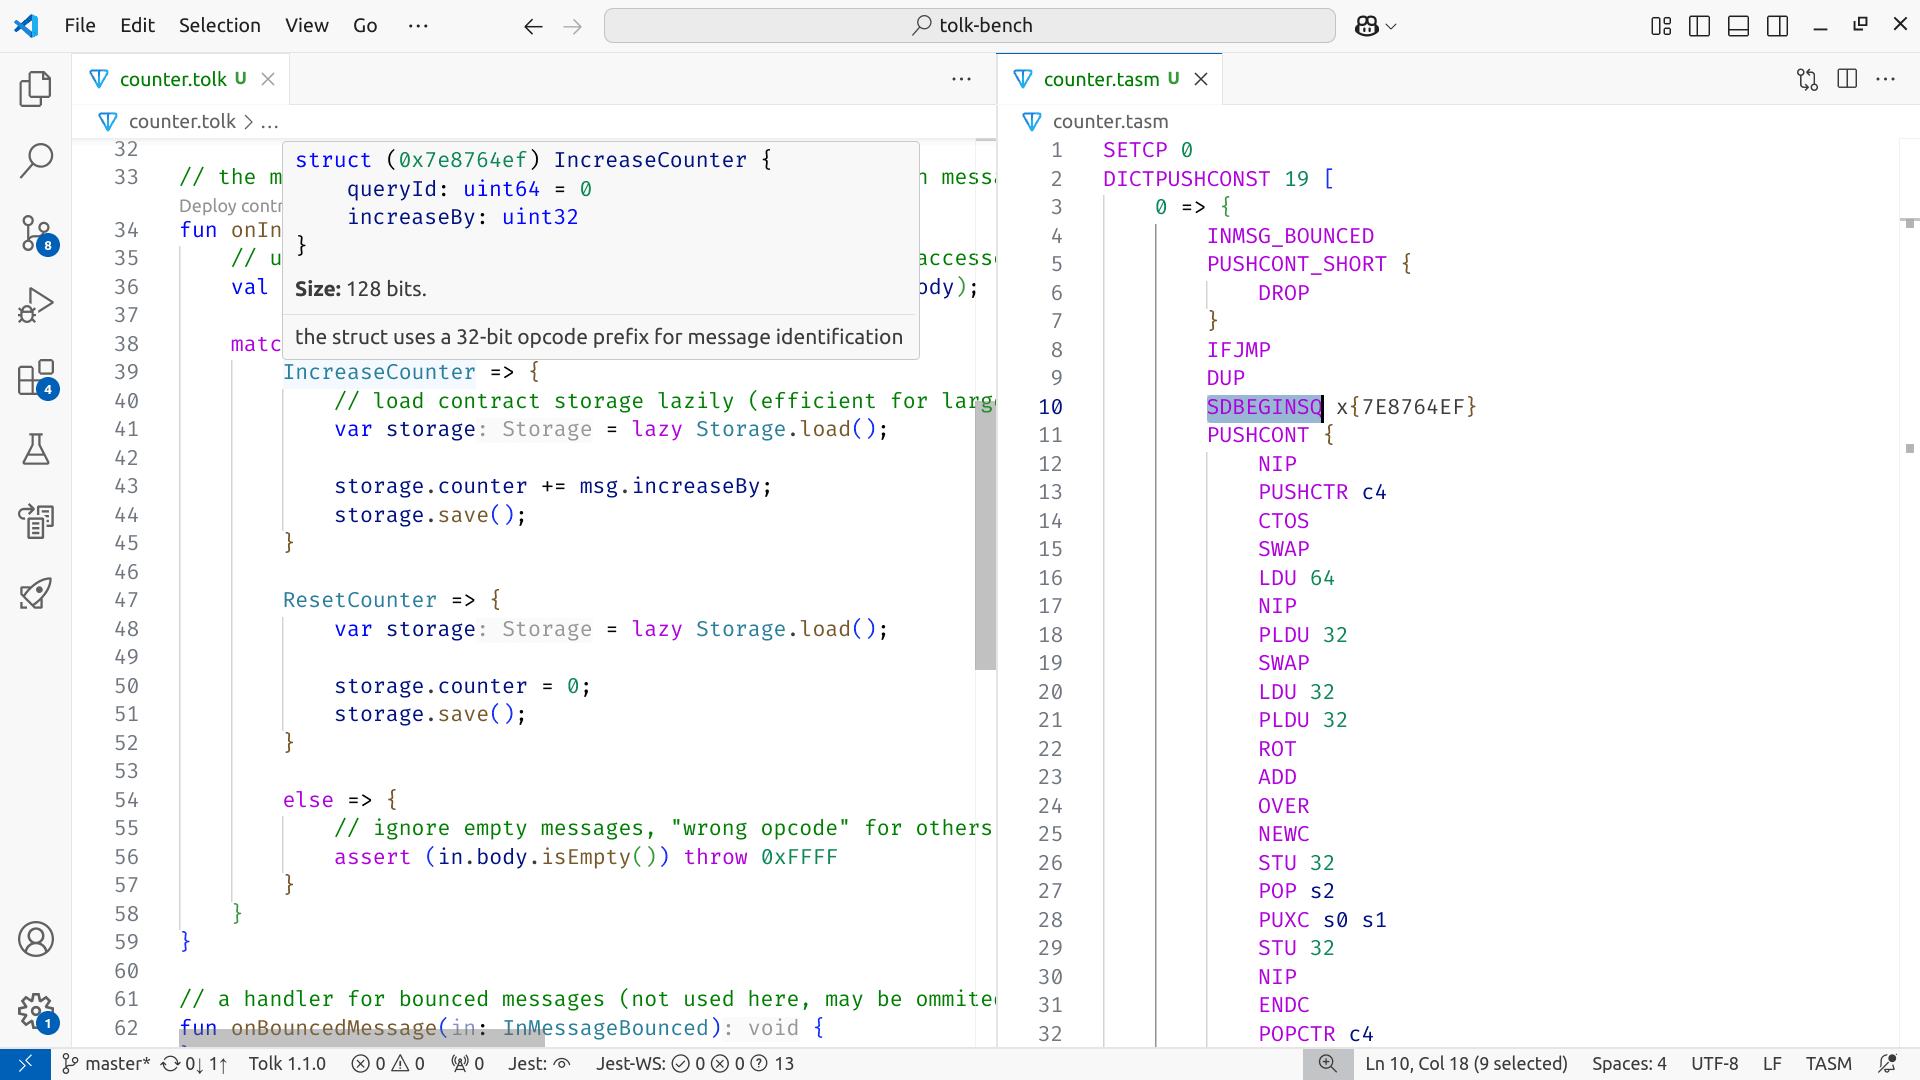The height and width of the screenshot is (1080, 1920).
Task: Open Source Control view with 8 changes
Action: [36, 234]
